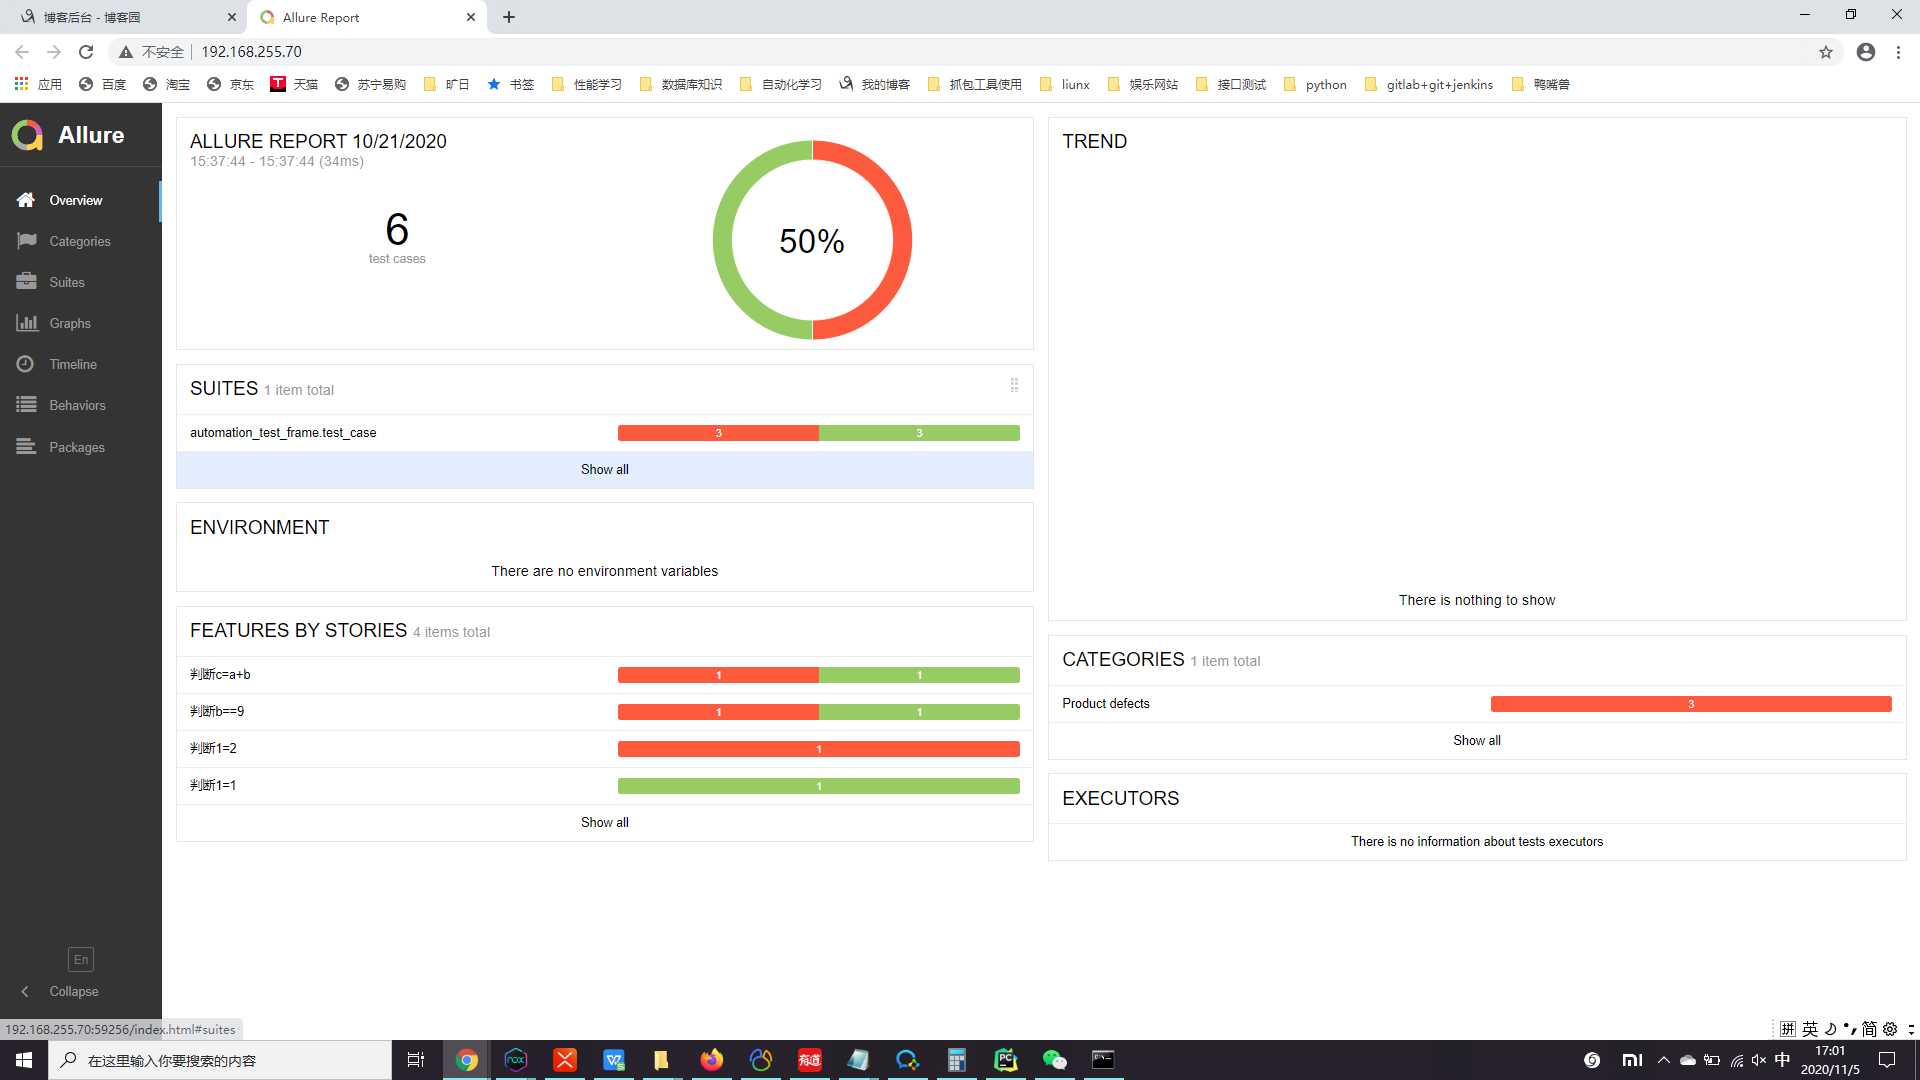Click the browser forward arrow
The height and width of the screenshot is (1080, 1920).
[54, 52]
